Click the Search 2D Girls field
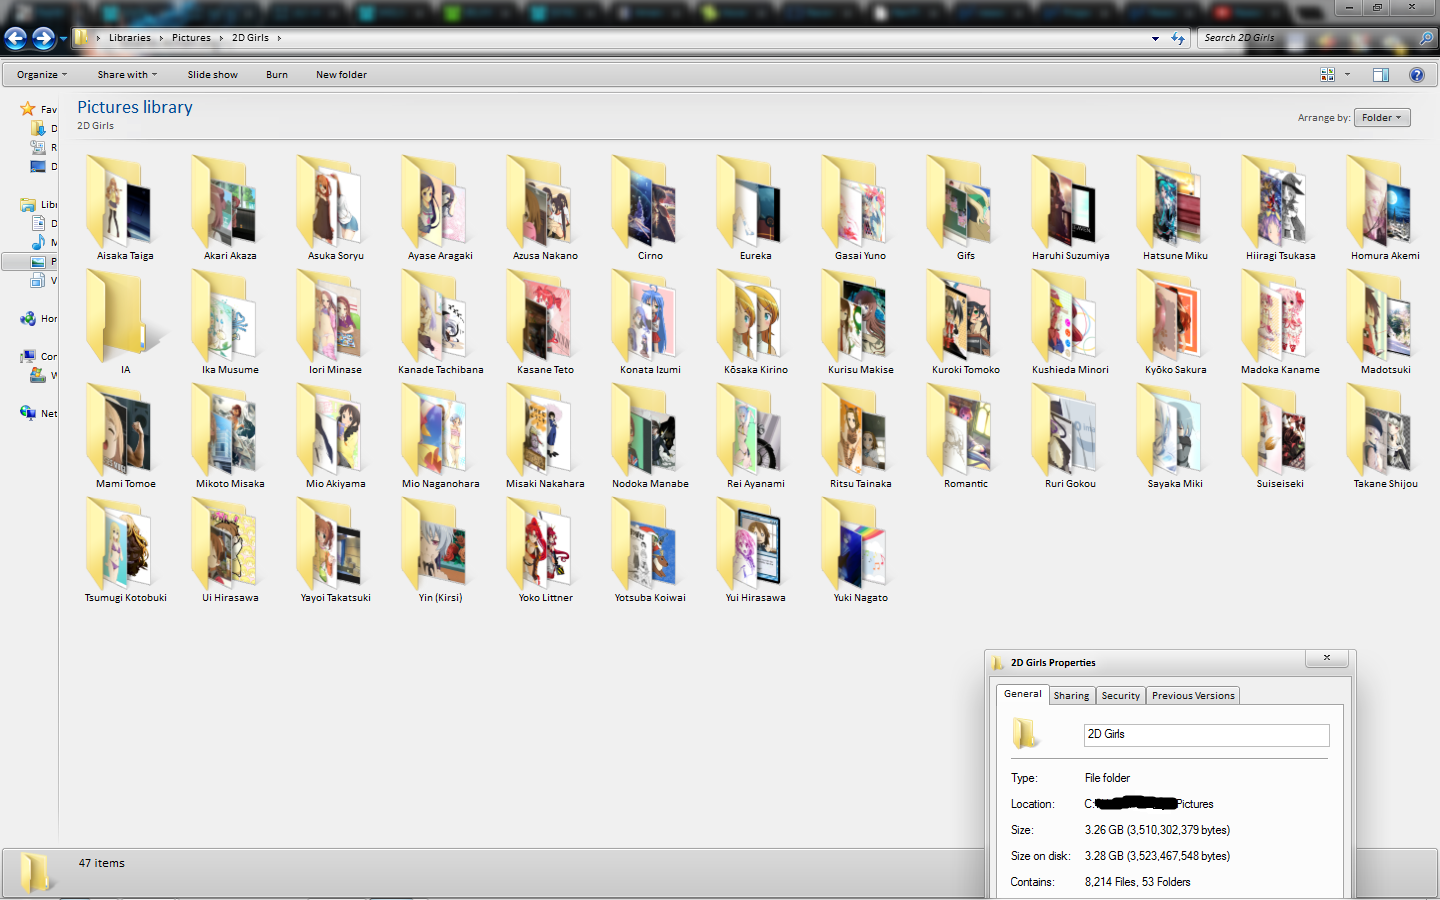Viewport: 1440px width, 900px height. [x=1308, y=38]
